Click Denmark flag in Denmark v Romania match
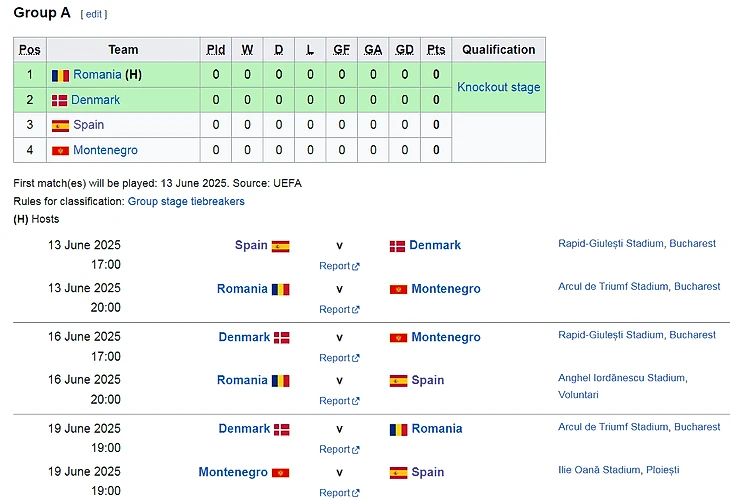This screenshot has width=730, height=501. point(282,428)
